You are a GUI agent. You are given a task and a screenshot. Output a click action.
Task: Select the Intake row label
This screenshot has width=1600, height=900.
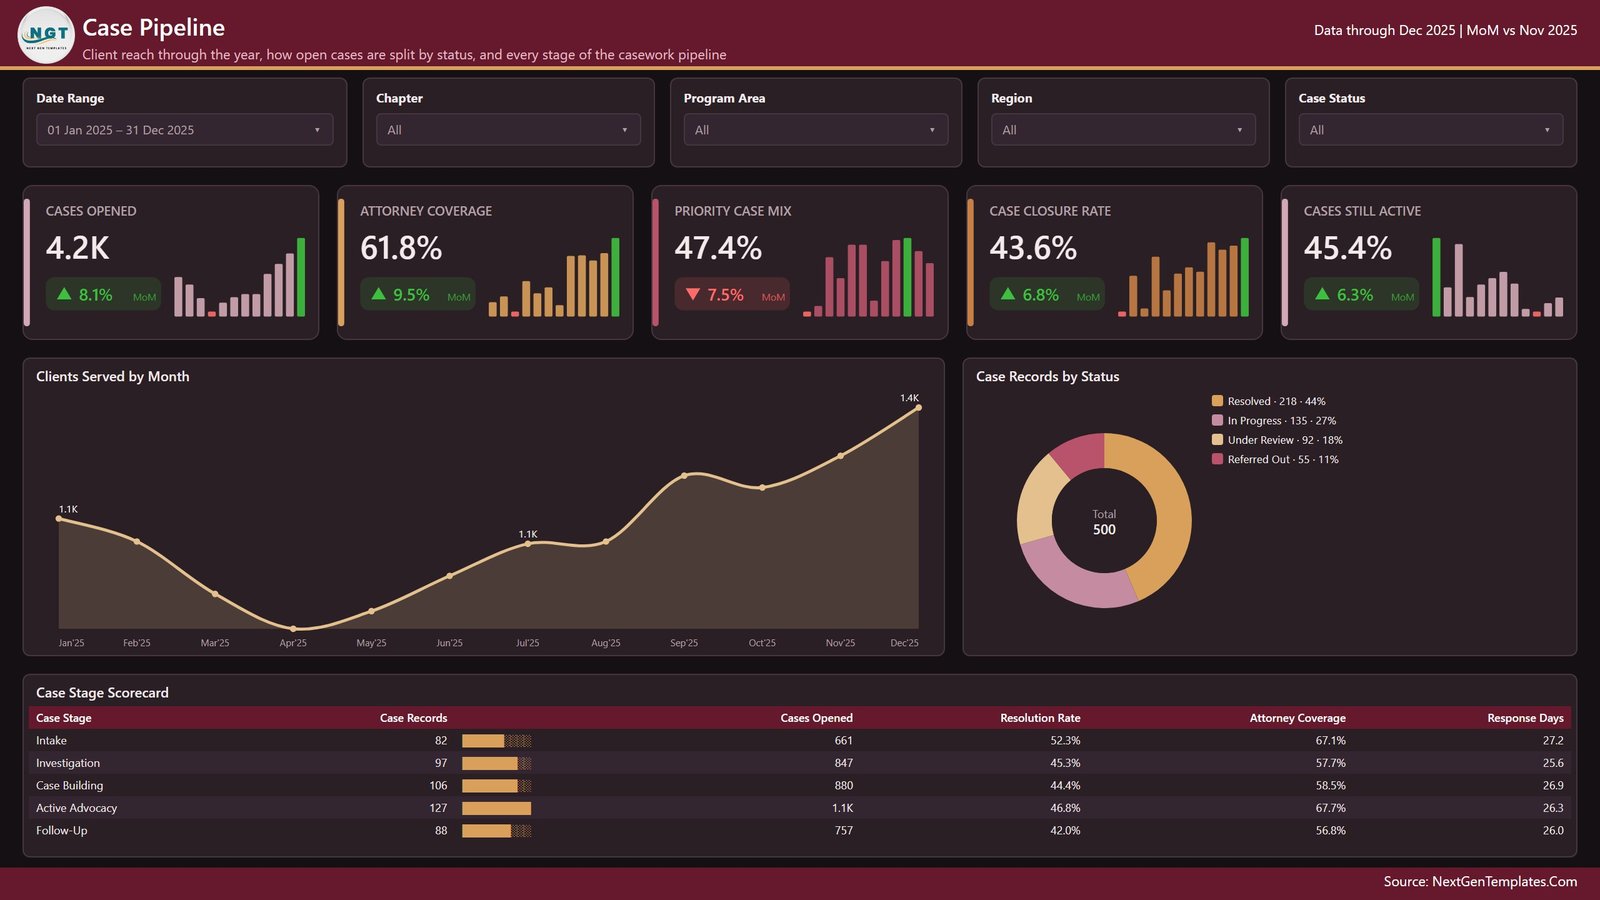[x=51, y=741]
